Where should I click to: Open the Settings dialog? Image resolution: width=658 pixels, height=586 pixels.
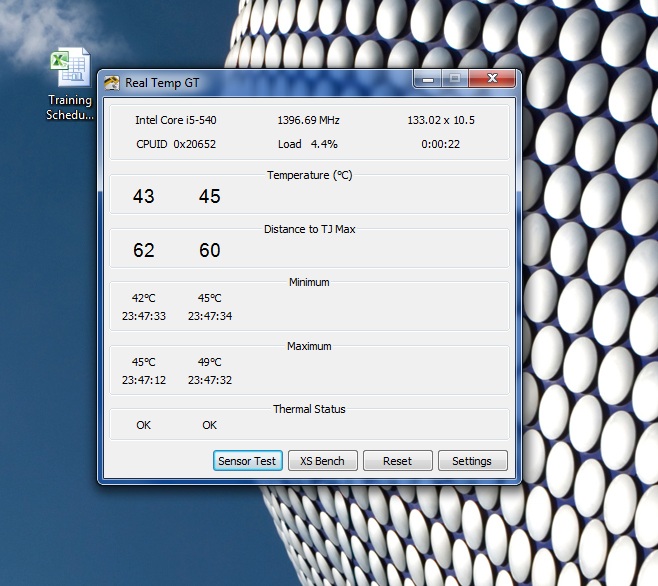tap(472, 461)
